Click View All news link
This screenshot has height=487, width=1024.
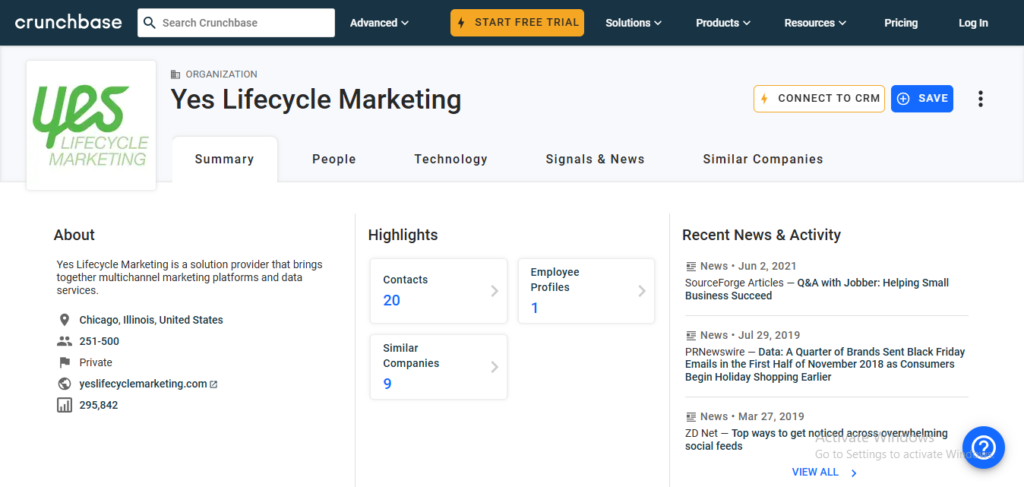[x=815, y=472]
